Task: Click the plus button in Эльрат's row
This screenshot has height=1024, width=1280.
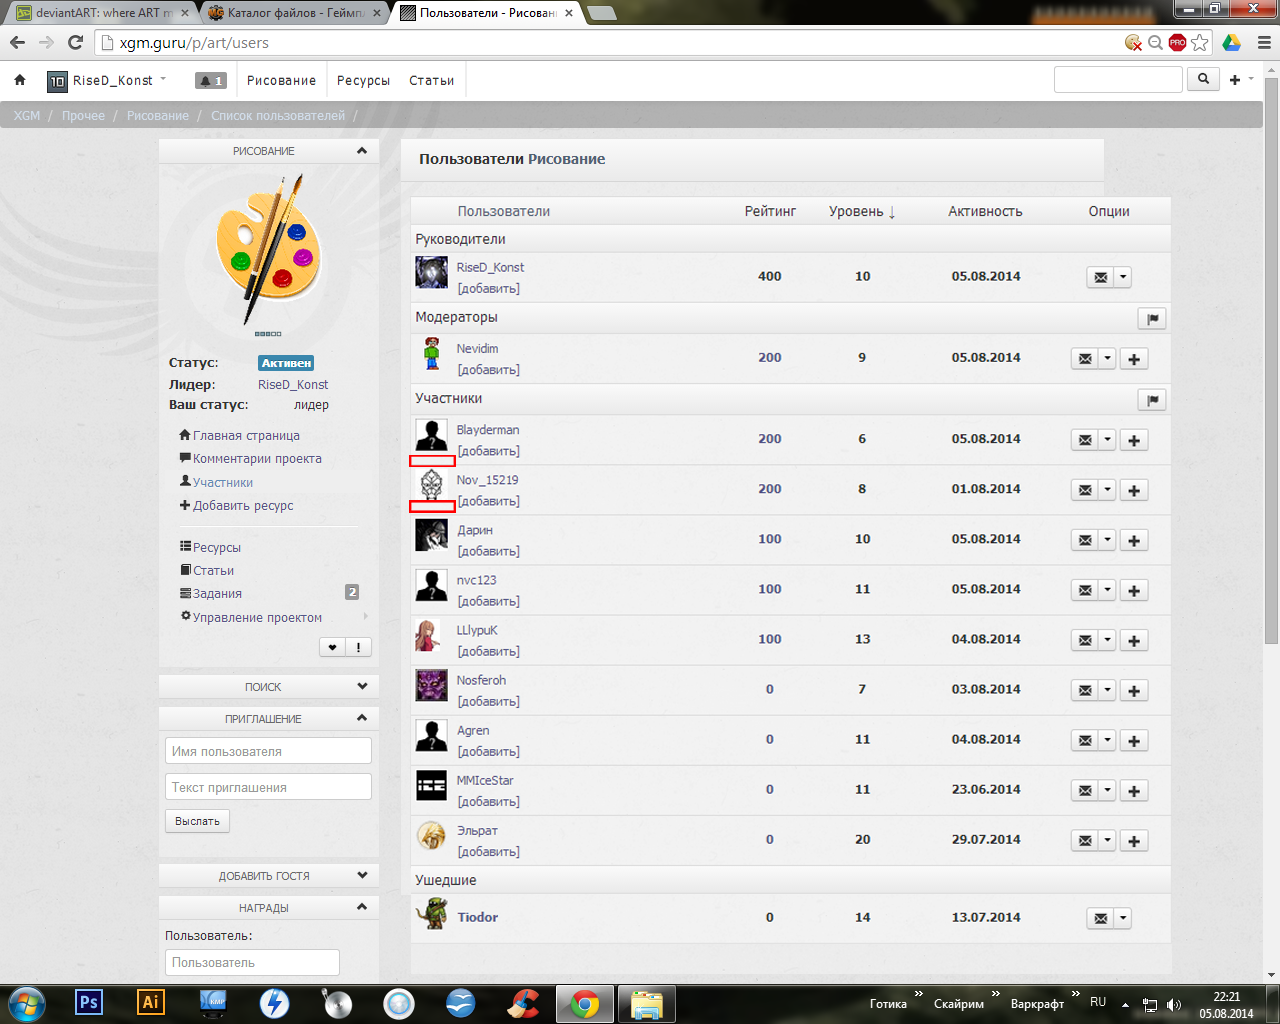Action: pyautogui.click(x=1134, y=840)
